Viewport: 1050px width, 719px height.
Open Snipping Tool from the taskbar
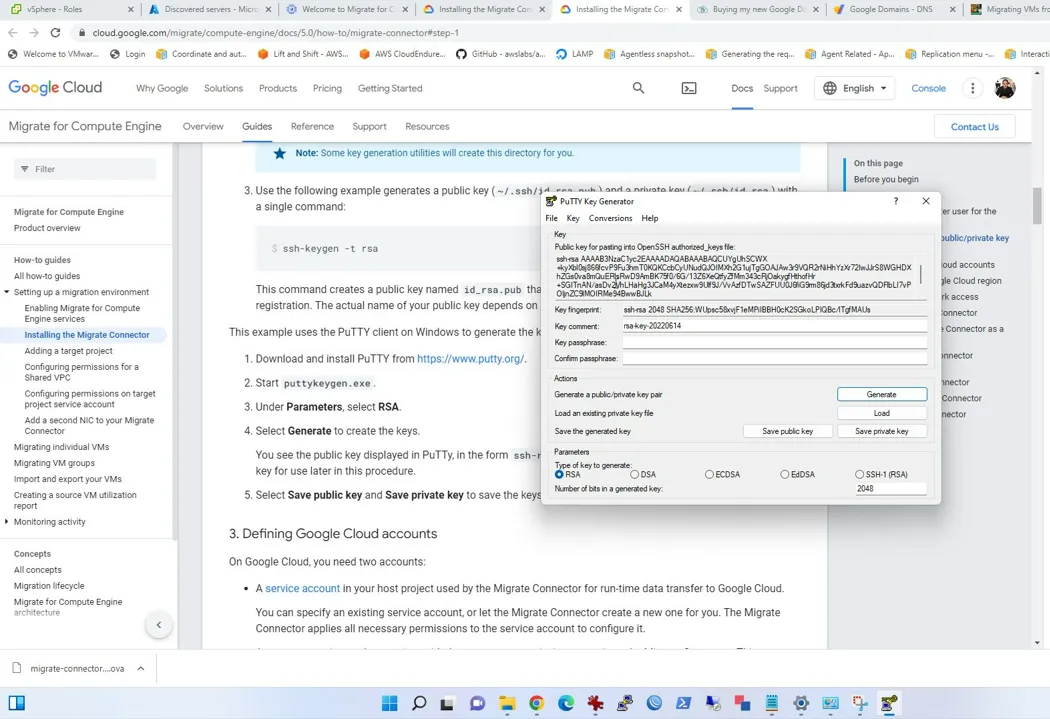pos(860,703)
